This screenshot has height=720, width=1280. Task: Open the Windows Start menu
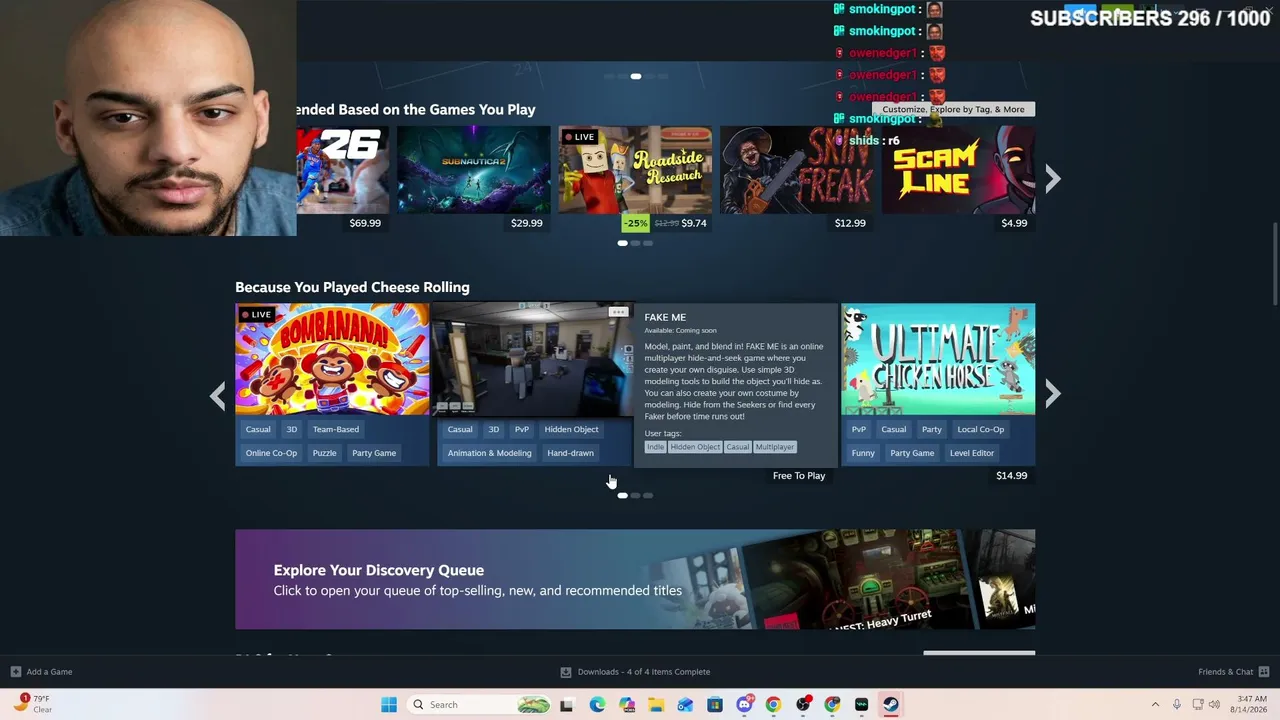[x=389, y=705]
